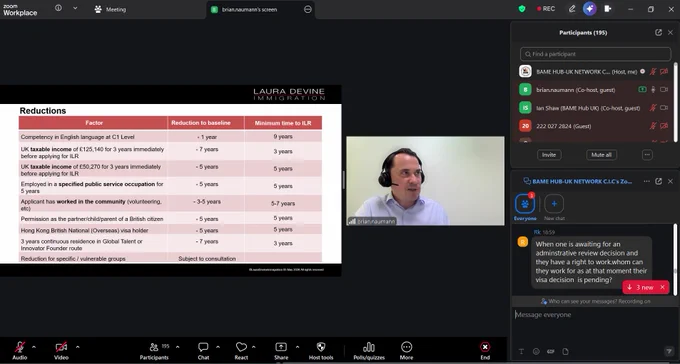Toggle Ian Shaw's muted microphone icon
Screen dimensions: 680x364
pos(653,108)
